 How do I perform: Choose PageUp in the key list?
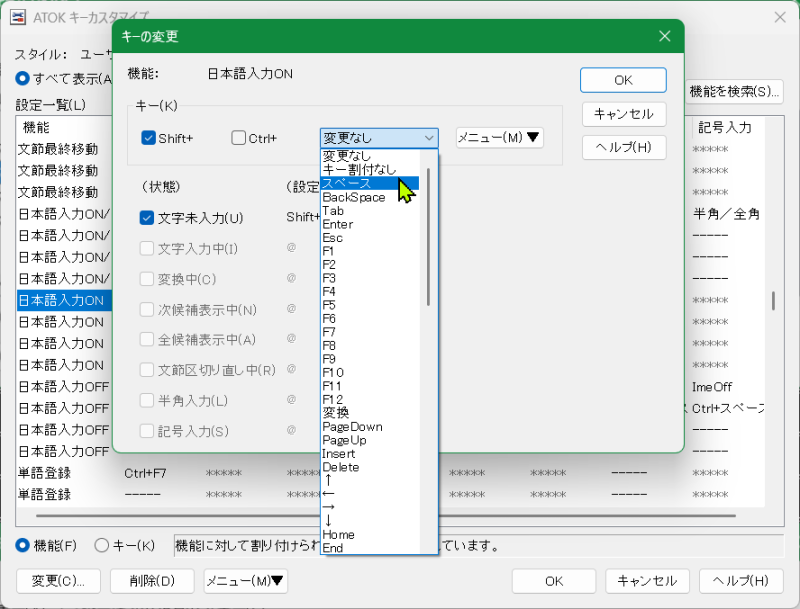370,440
